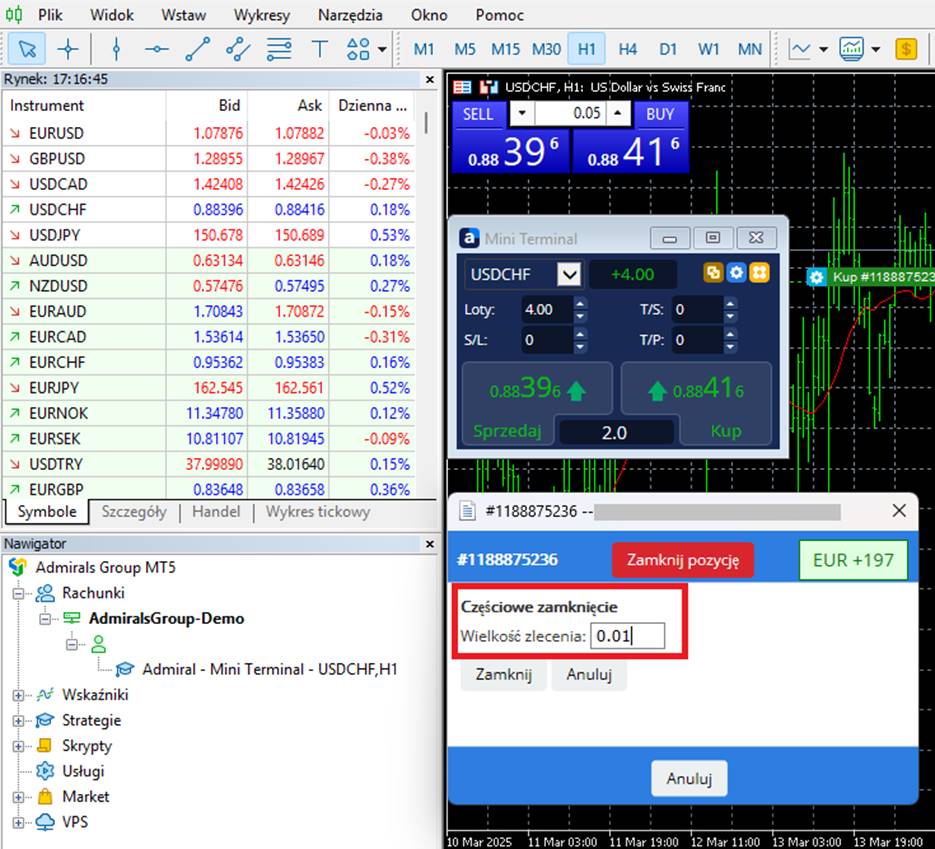Click the Sprzedaj button in Mini Terminal
Image resolution: width=935 pixels, height=849 pixels.
coord(507,431)
